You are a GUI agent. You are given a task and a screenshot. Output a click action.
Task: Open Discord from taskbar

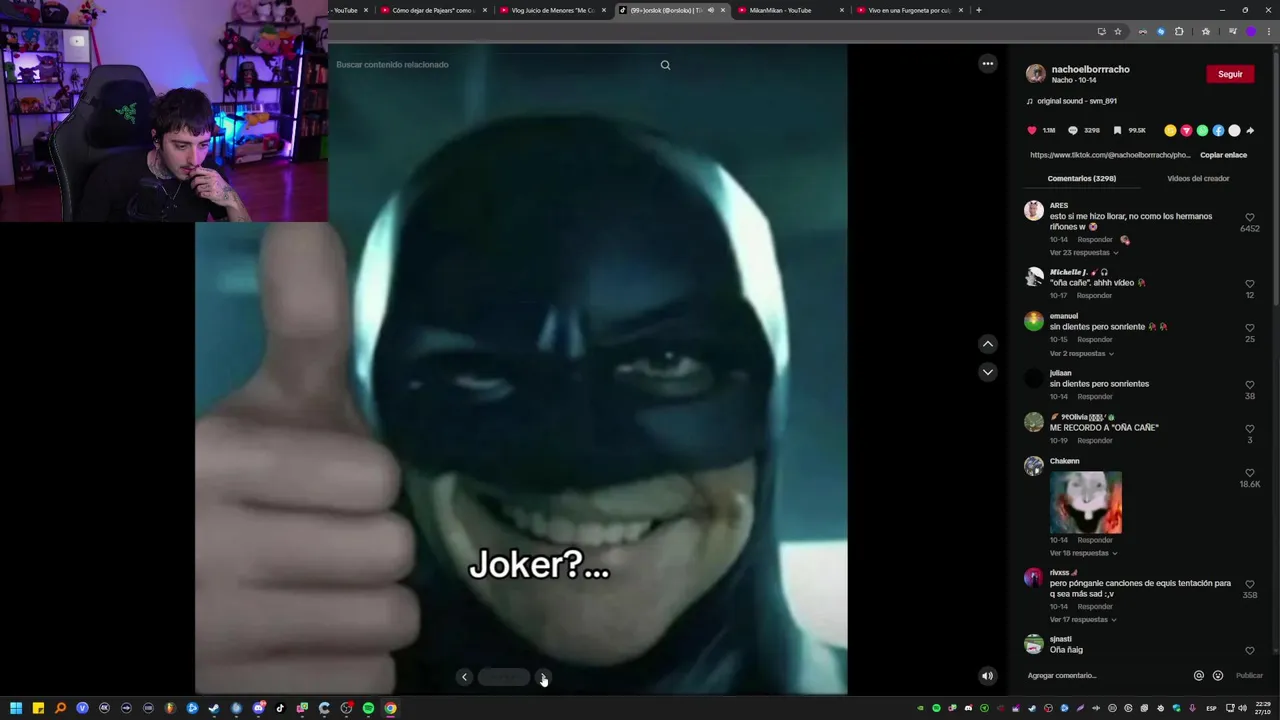coord(258,708)
